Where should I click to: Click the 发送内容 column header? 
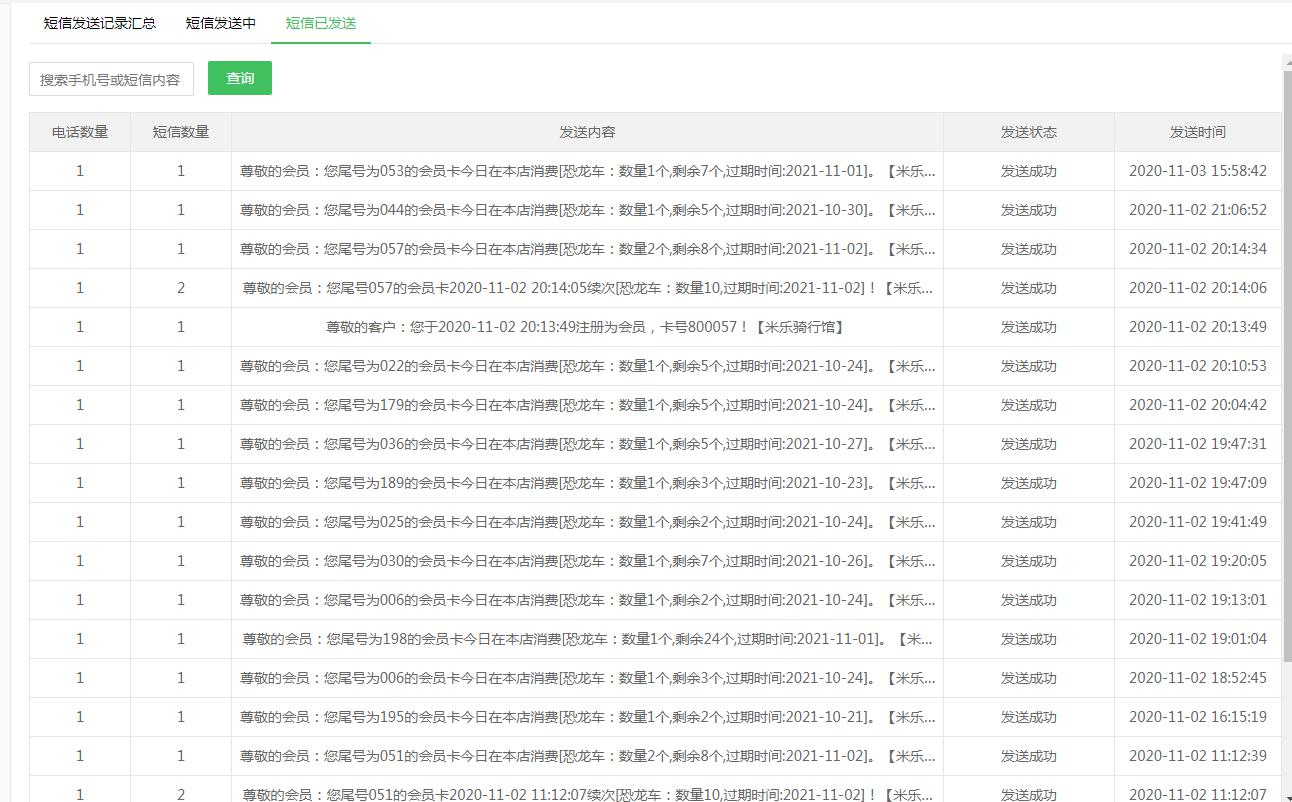[587, 132]
